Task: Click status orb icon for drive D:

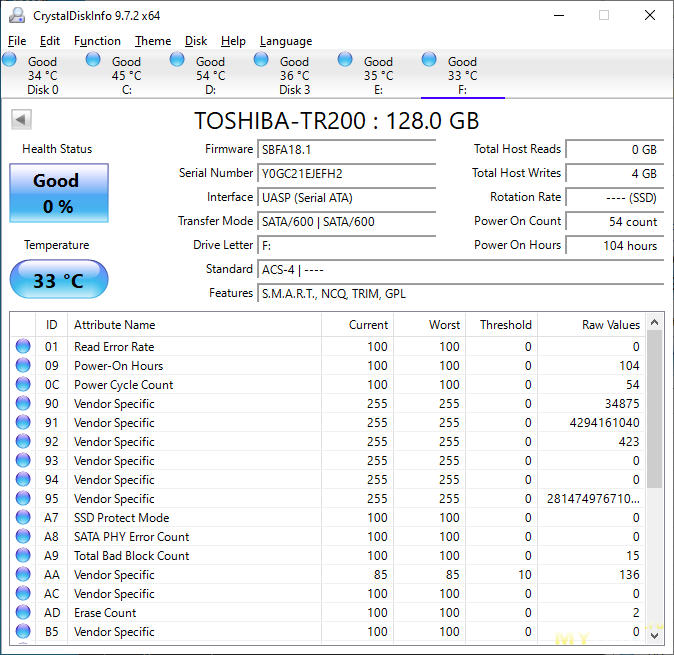Action: click(177, 61)
